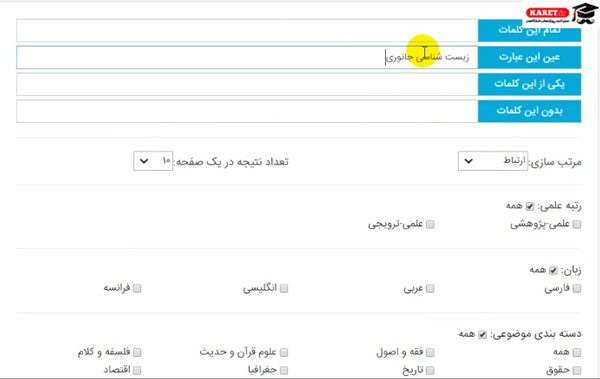Open the مرتب سازی dropdown showing ارتباط
The image size is (600, 379).
[493, 161]
